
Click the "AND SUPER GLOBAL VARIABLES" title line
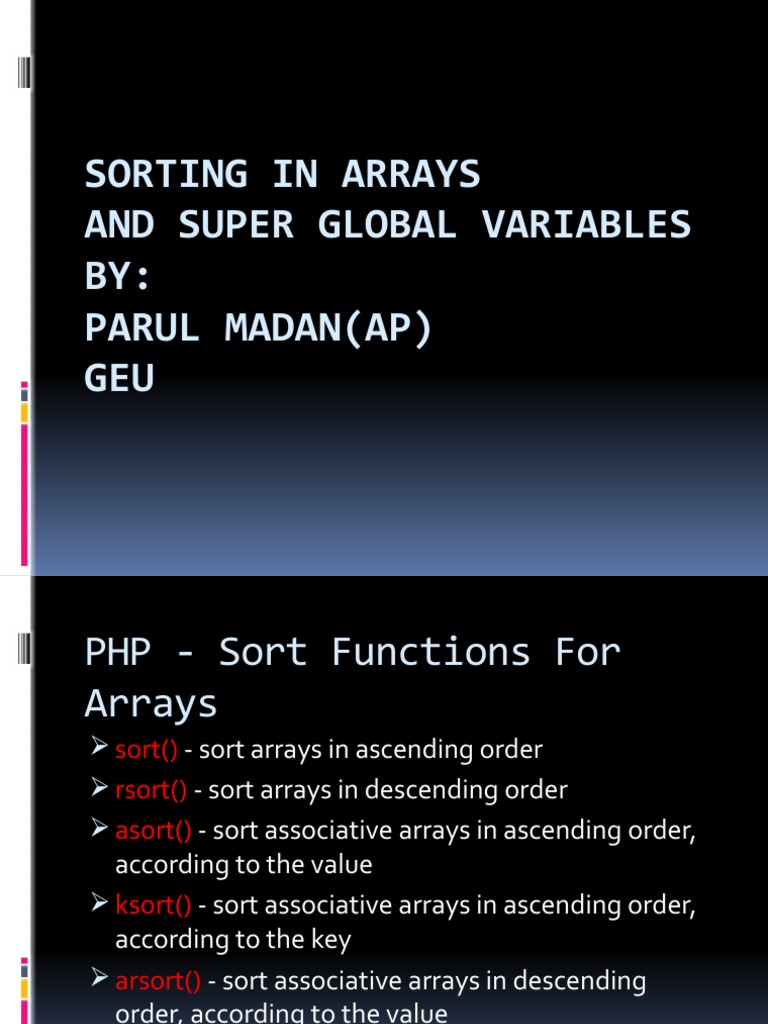point(388,225)
